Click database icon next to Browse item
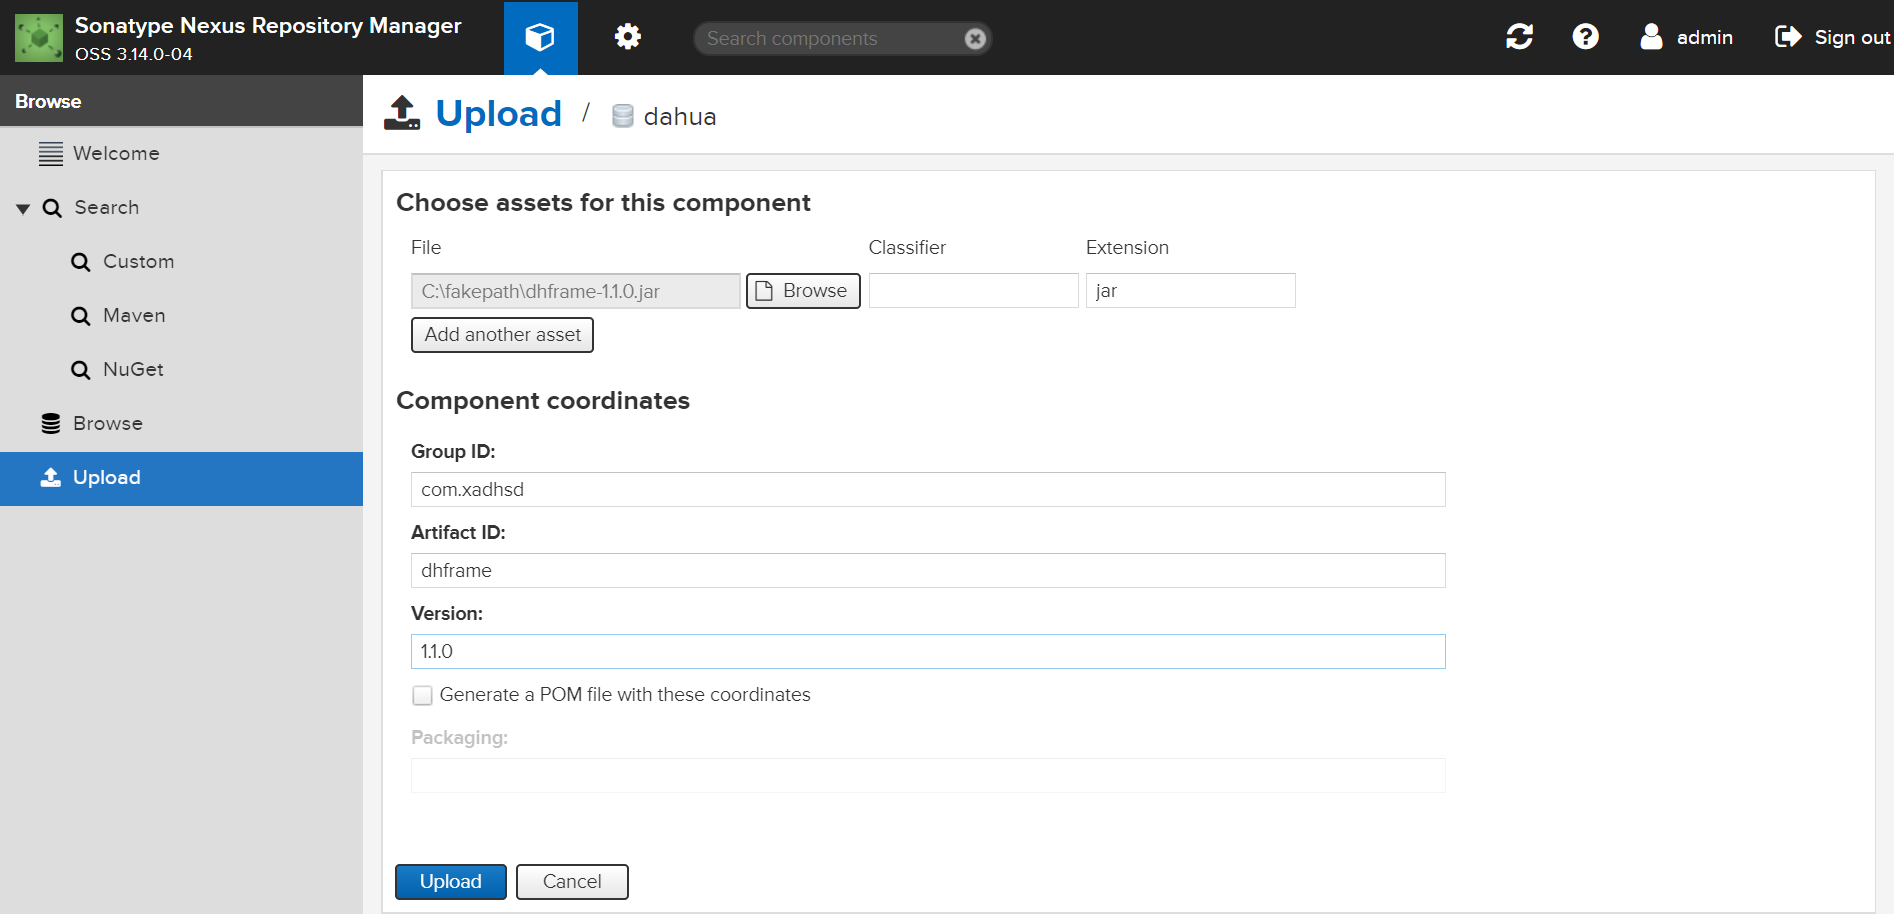Viewport: 1894px width, 914px height. [51, 424]
